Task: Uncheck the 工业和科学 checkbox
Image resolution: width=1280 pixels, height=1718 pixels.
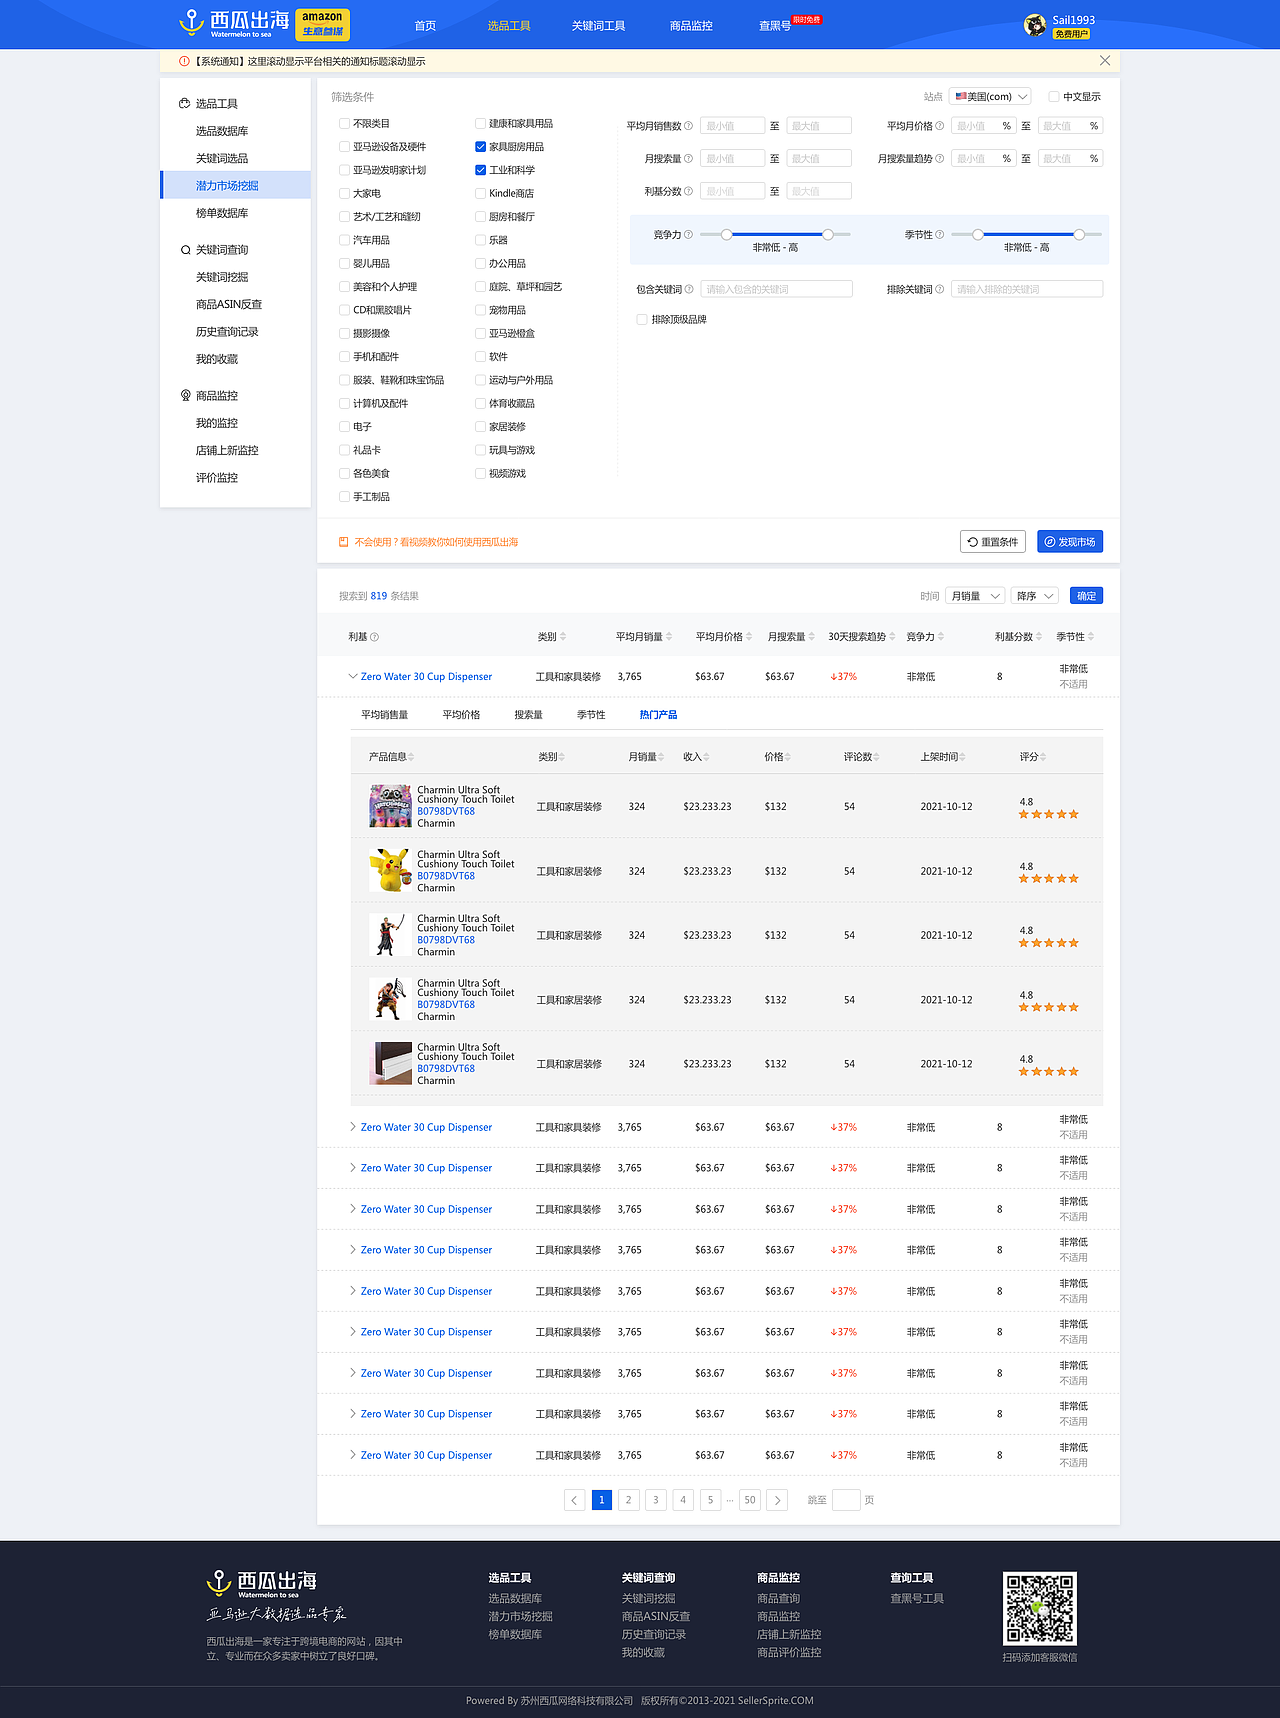Action: [480, 170]
